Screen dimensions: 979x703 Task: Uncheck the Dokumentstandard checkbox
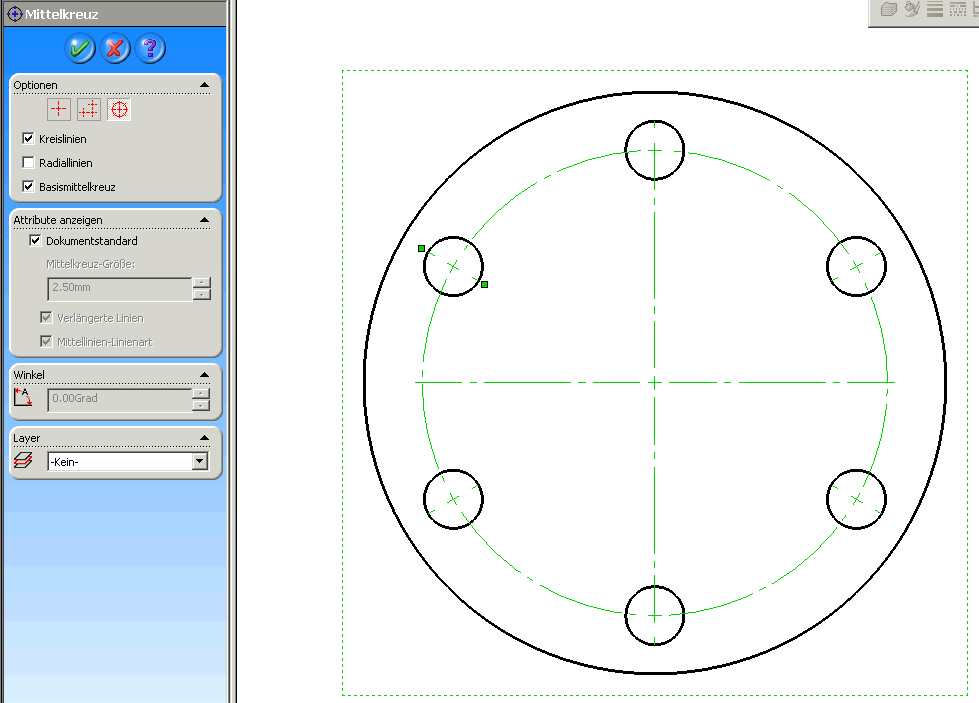pos(36,240)
